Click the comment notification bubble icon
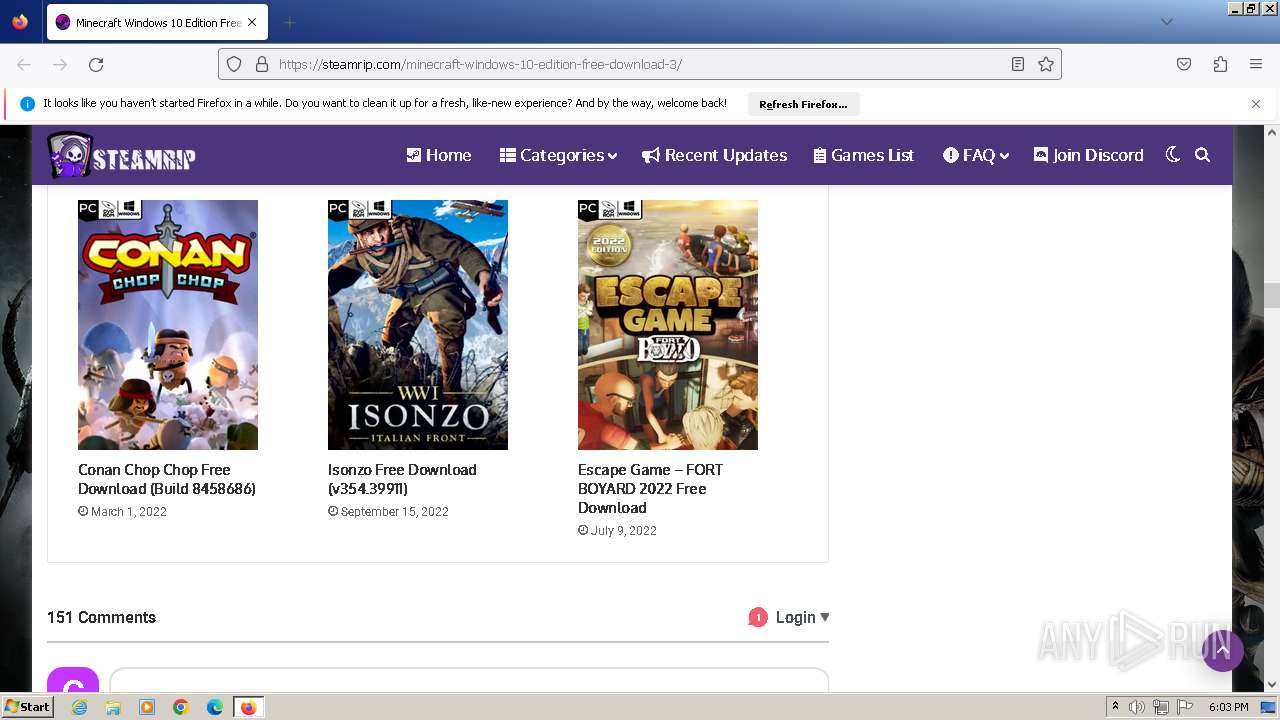 click(758, 618)
